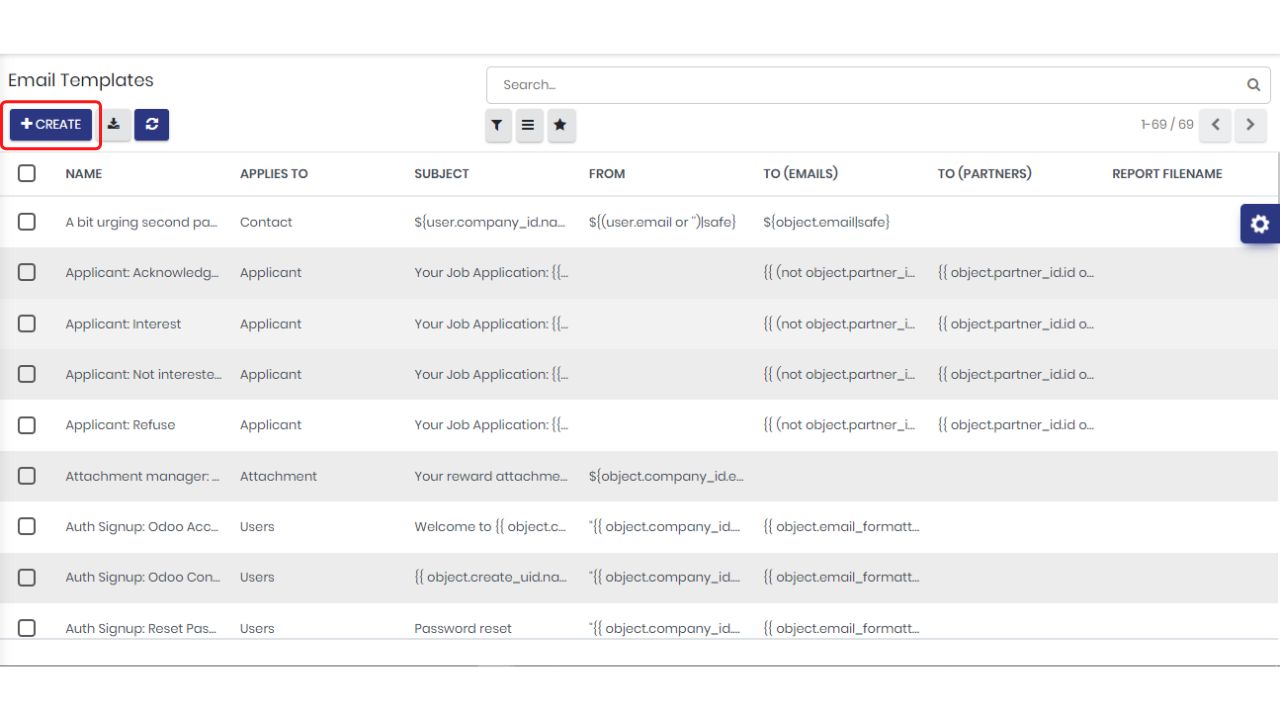The height and width of the screenshot is (720, 1280).
Task: Click the refresh icon button
Action: point(152,125)
